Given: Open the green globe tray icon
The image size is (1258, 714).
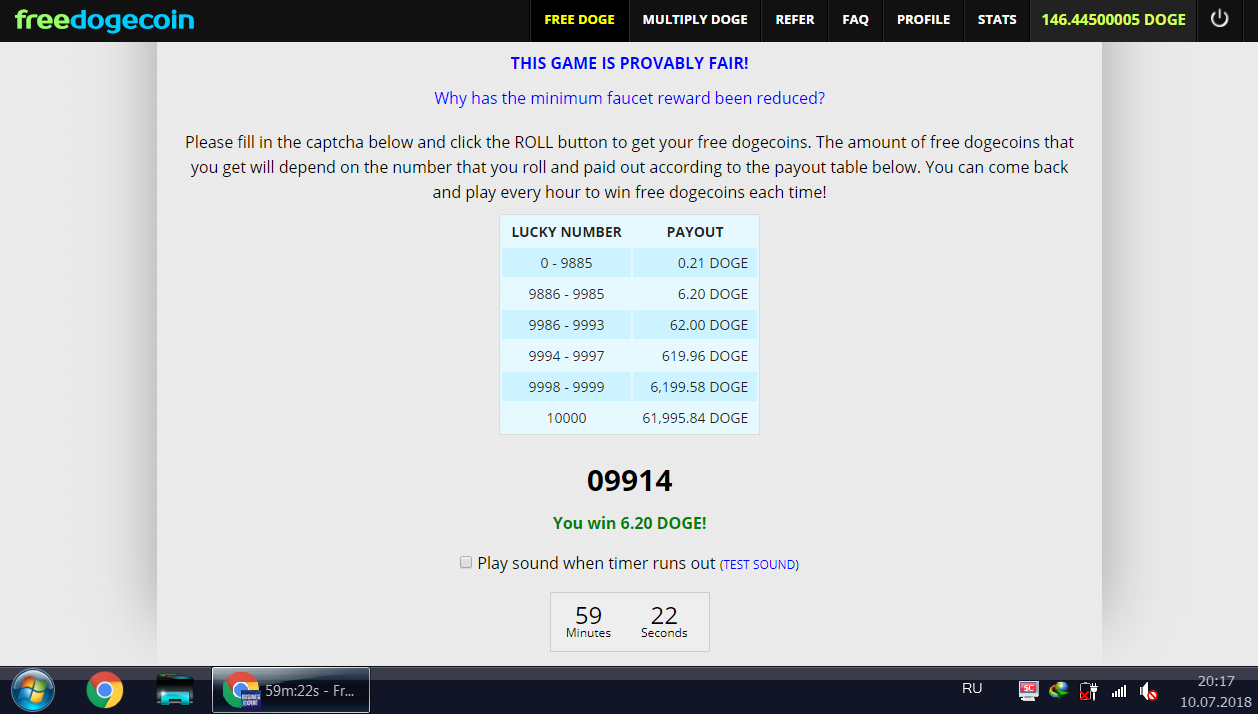Looking at the screenshot, I should pos(1058,690).
